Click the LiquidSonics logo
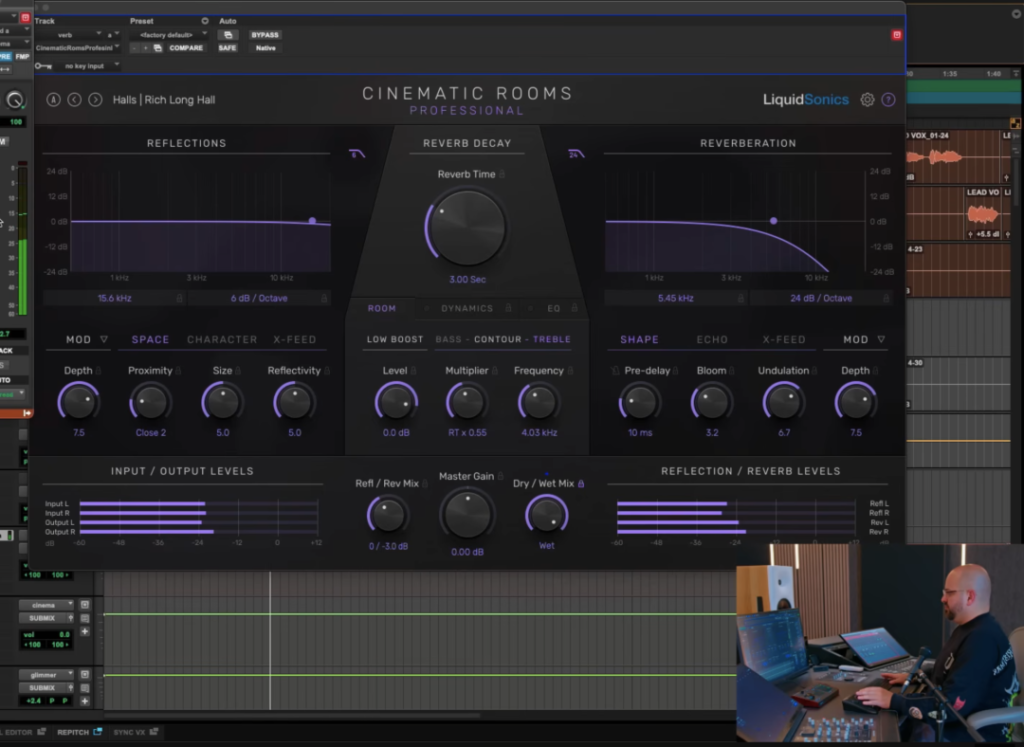 806,100
